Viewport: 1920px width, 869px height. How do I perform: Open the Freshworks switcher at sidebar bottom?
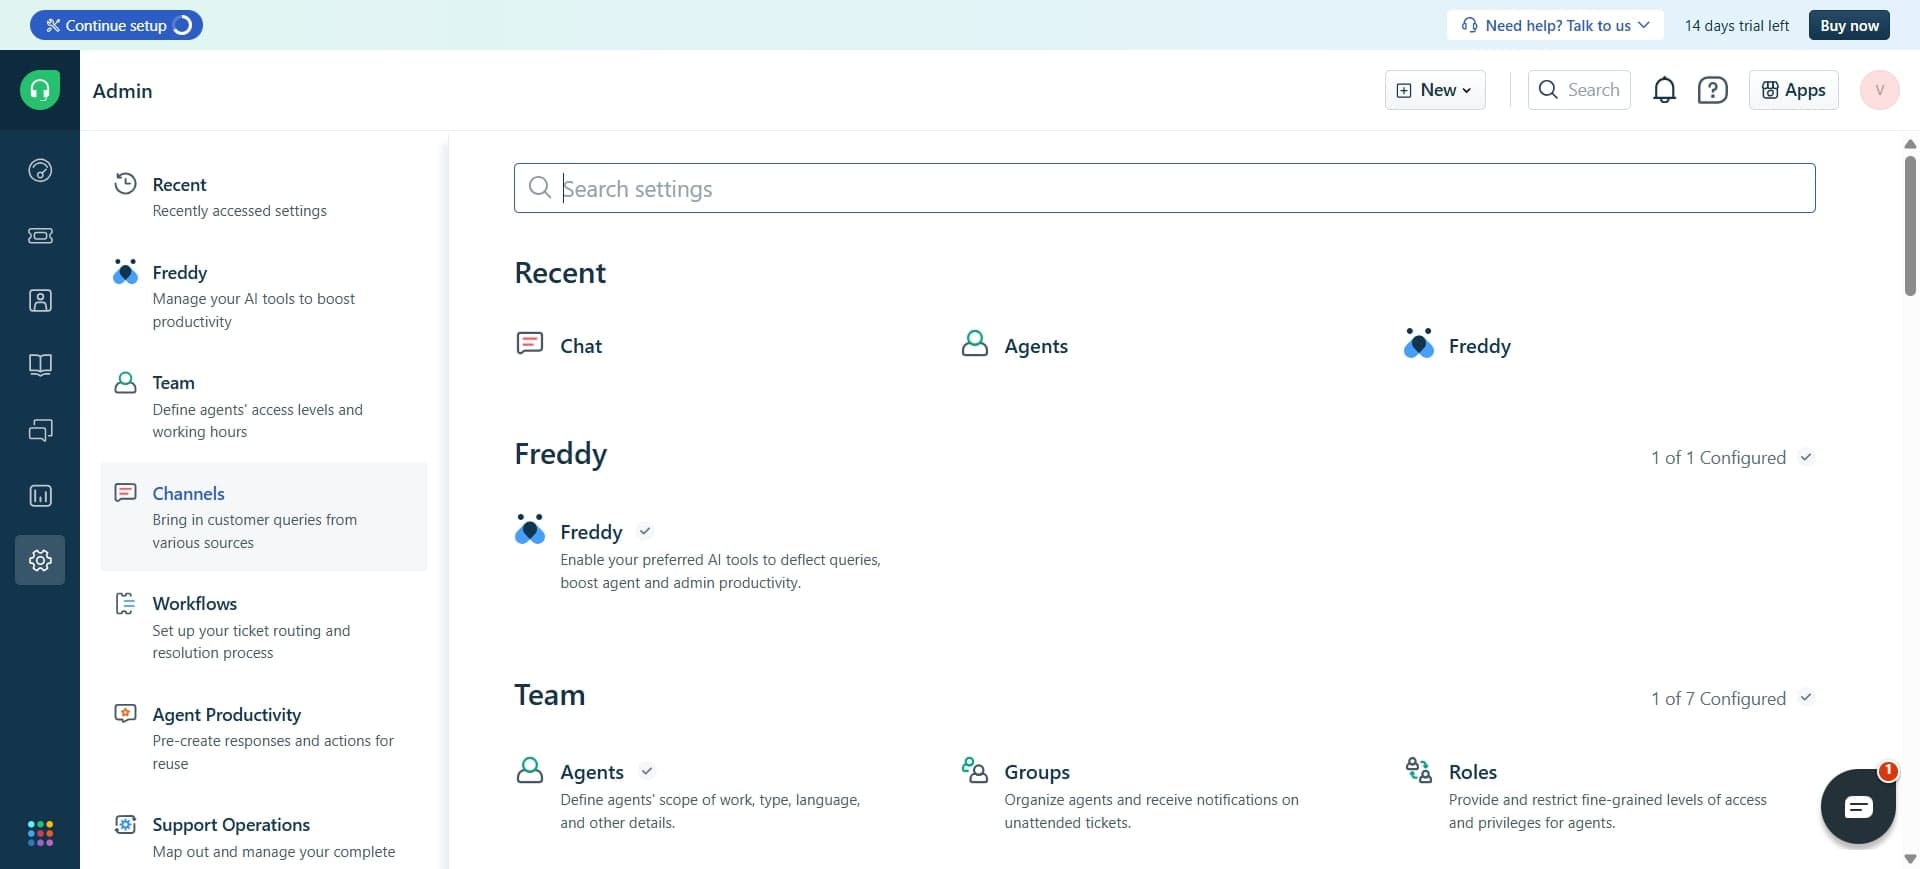tap(39, 833)
